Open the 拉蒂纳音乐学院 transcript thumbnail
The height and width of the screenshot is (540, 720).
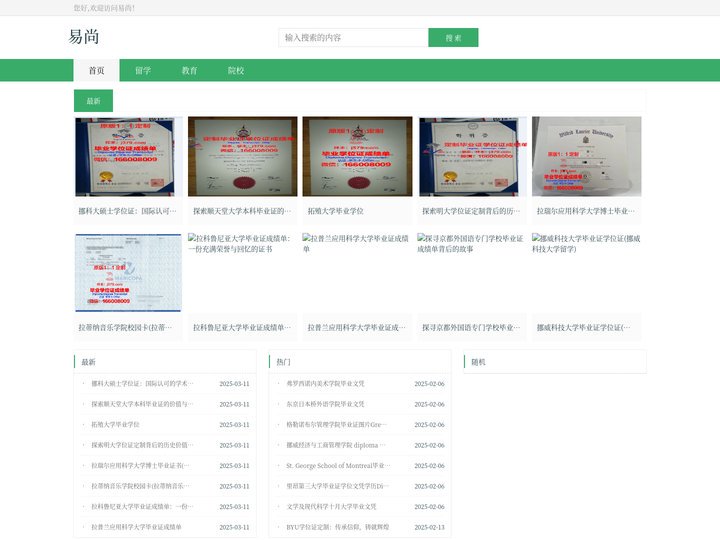pyautogui.click(x=128, y=273)
